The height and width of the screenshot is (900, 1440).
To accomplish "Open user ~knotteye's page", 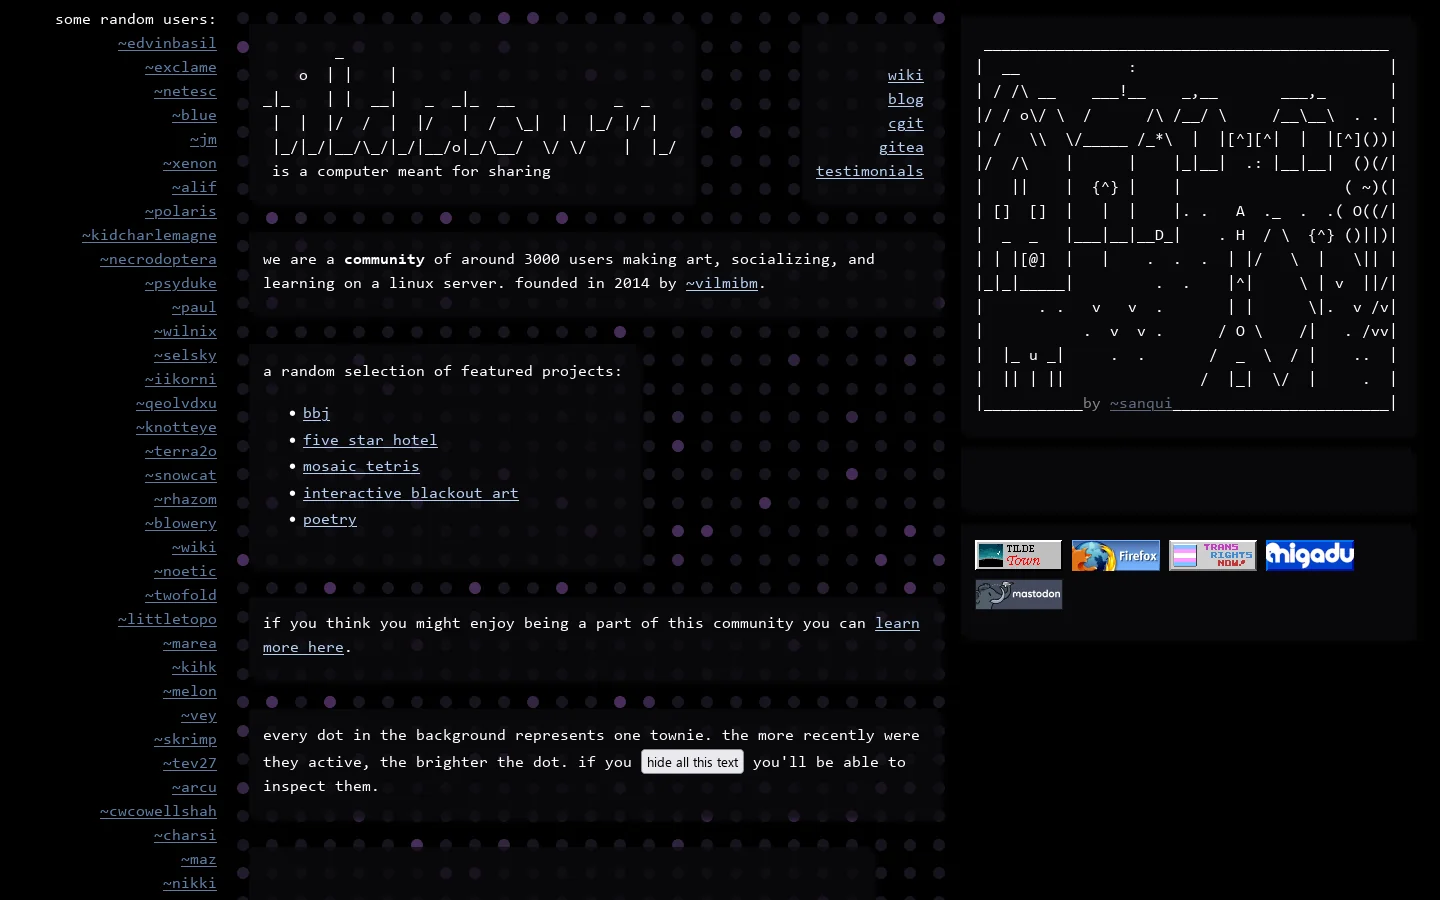I will [x=176, y=427].
